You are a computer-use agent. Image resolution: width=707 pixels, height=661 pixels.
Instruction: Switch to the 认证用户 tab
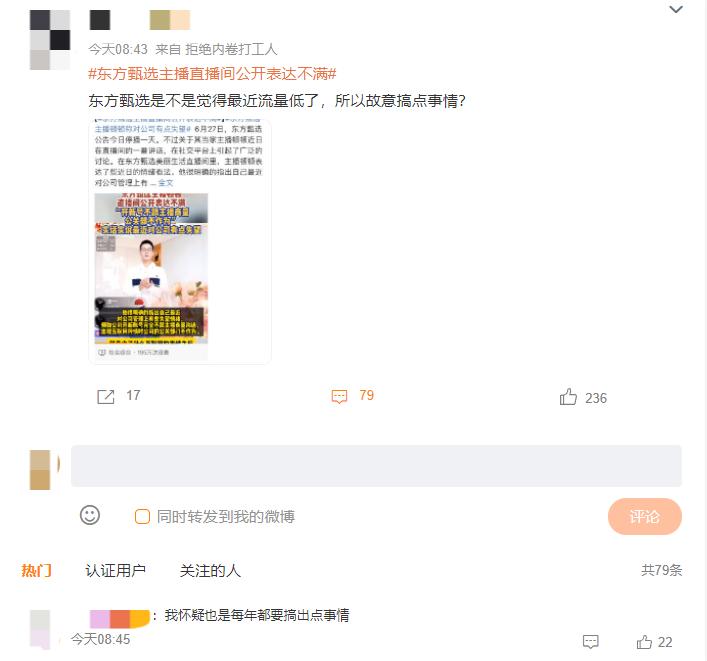coord(115,570)
